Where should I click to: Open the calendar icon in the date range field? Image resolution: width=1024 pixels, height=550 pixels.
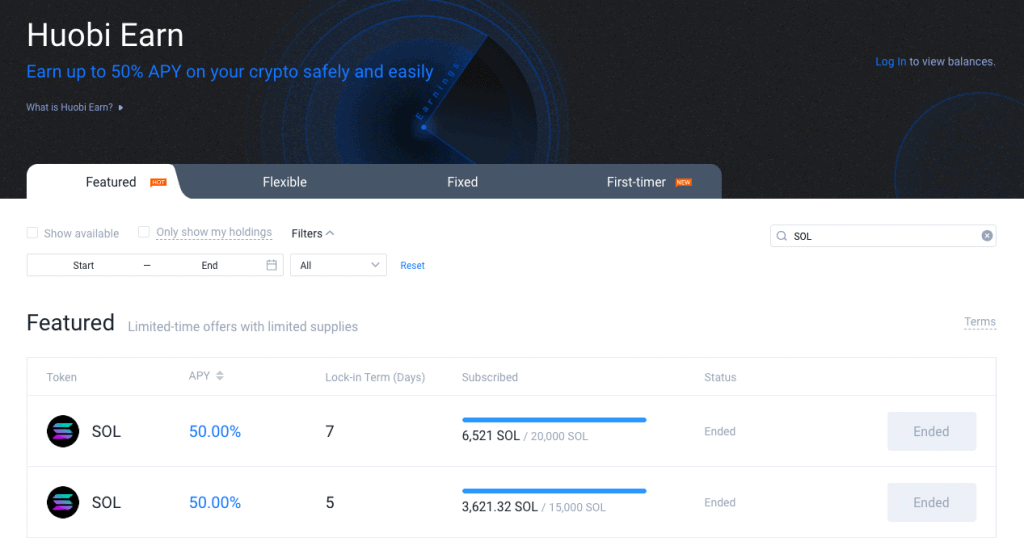272,265
